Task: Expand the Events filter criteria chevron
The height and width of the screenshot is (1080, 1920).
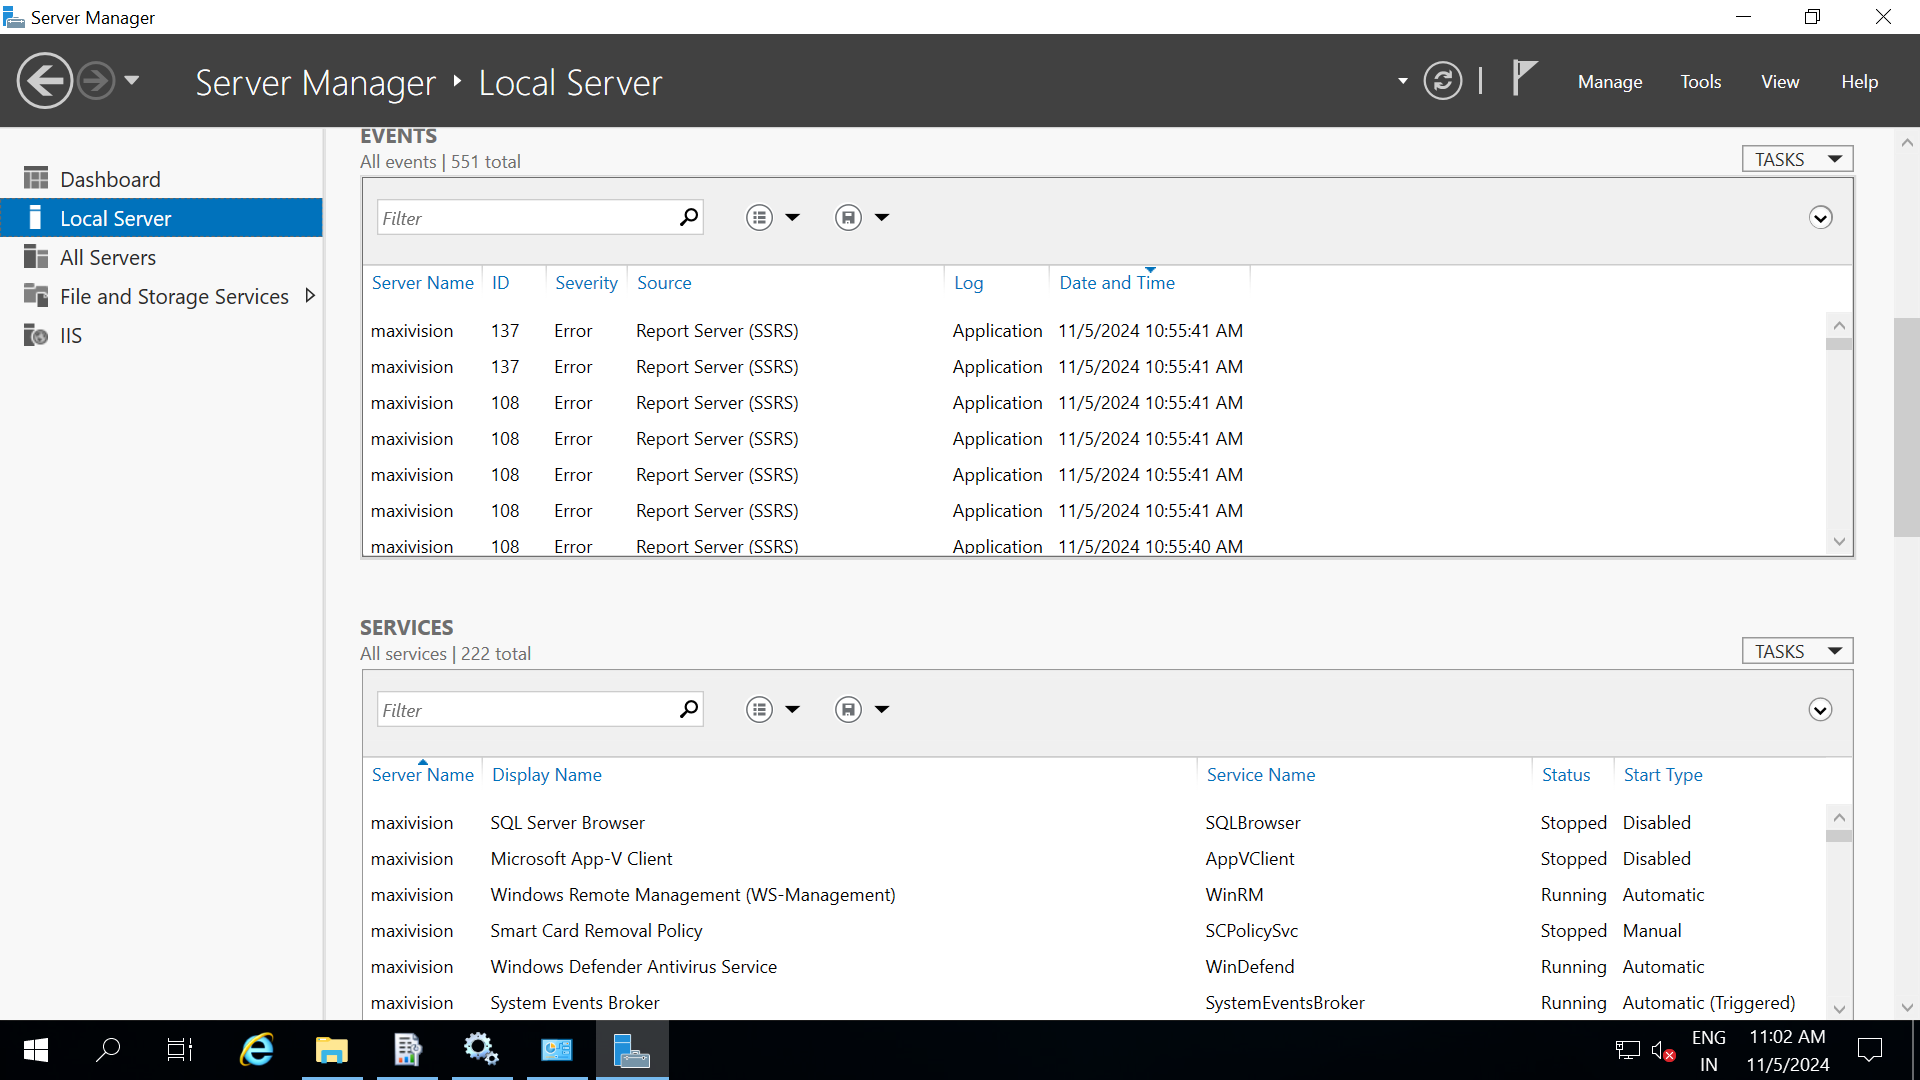Action: point(1820,218)
